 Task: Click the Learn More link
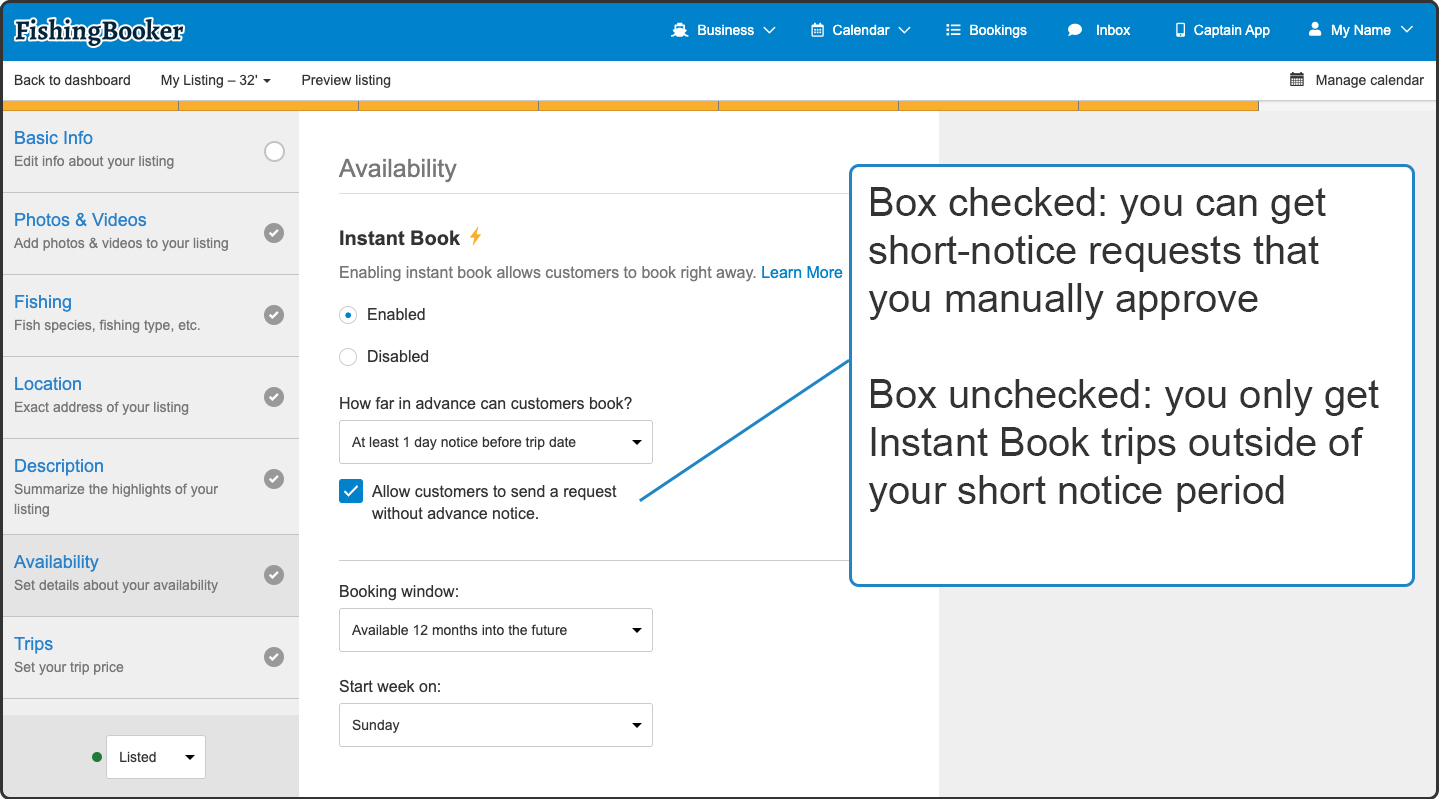pyautogui.click(x=801, y=272)
